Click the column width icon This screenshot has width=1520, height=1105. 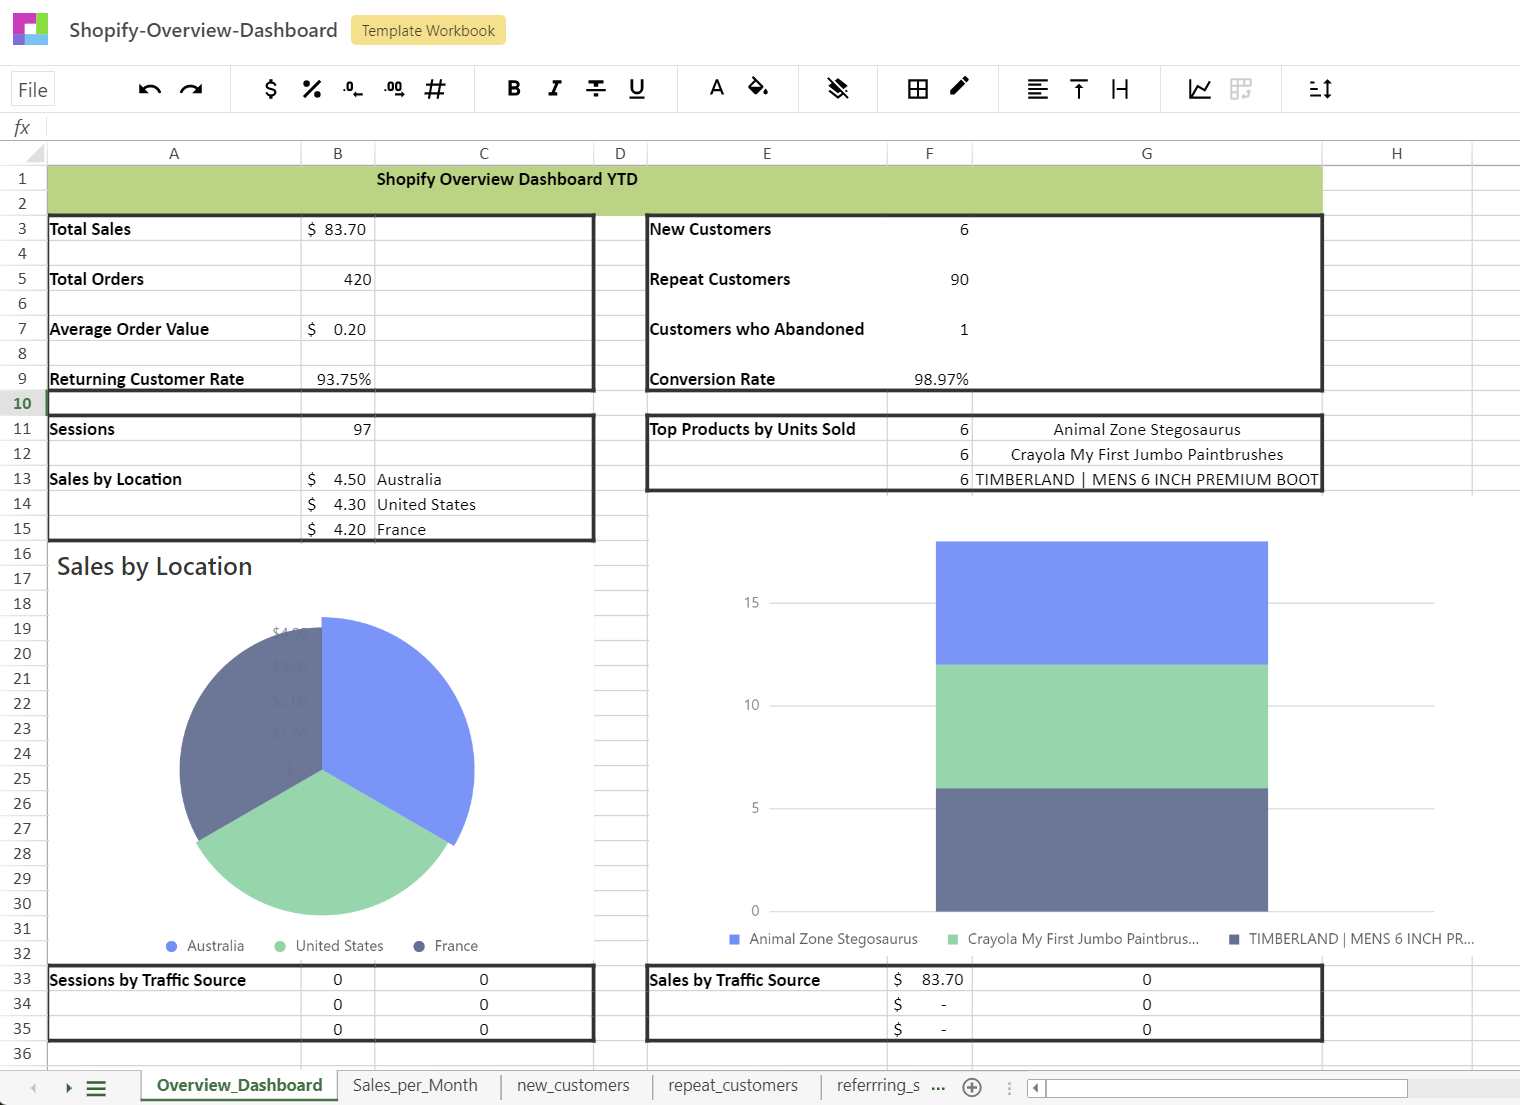pos(1120,89)
